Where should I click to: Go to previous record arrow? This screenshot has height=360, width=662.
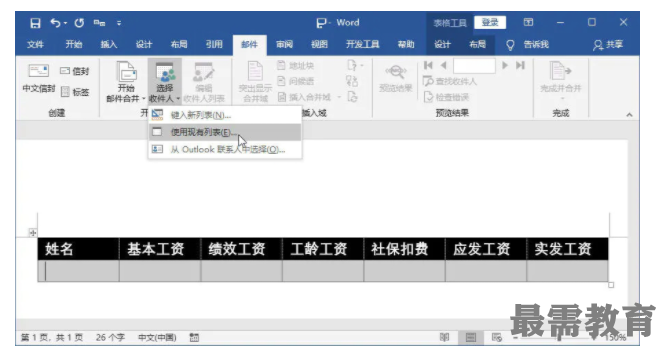pyautogui.click(x=443, y=65)
